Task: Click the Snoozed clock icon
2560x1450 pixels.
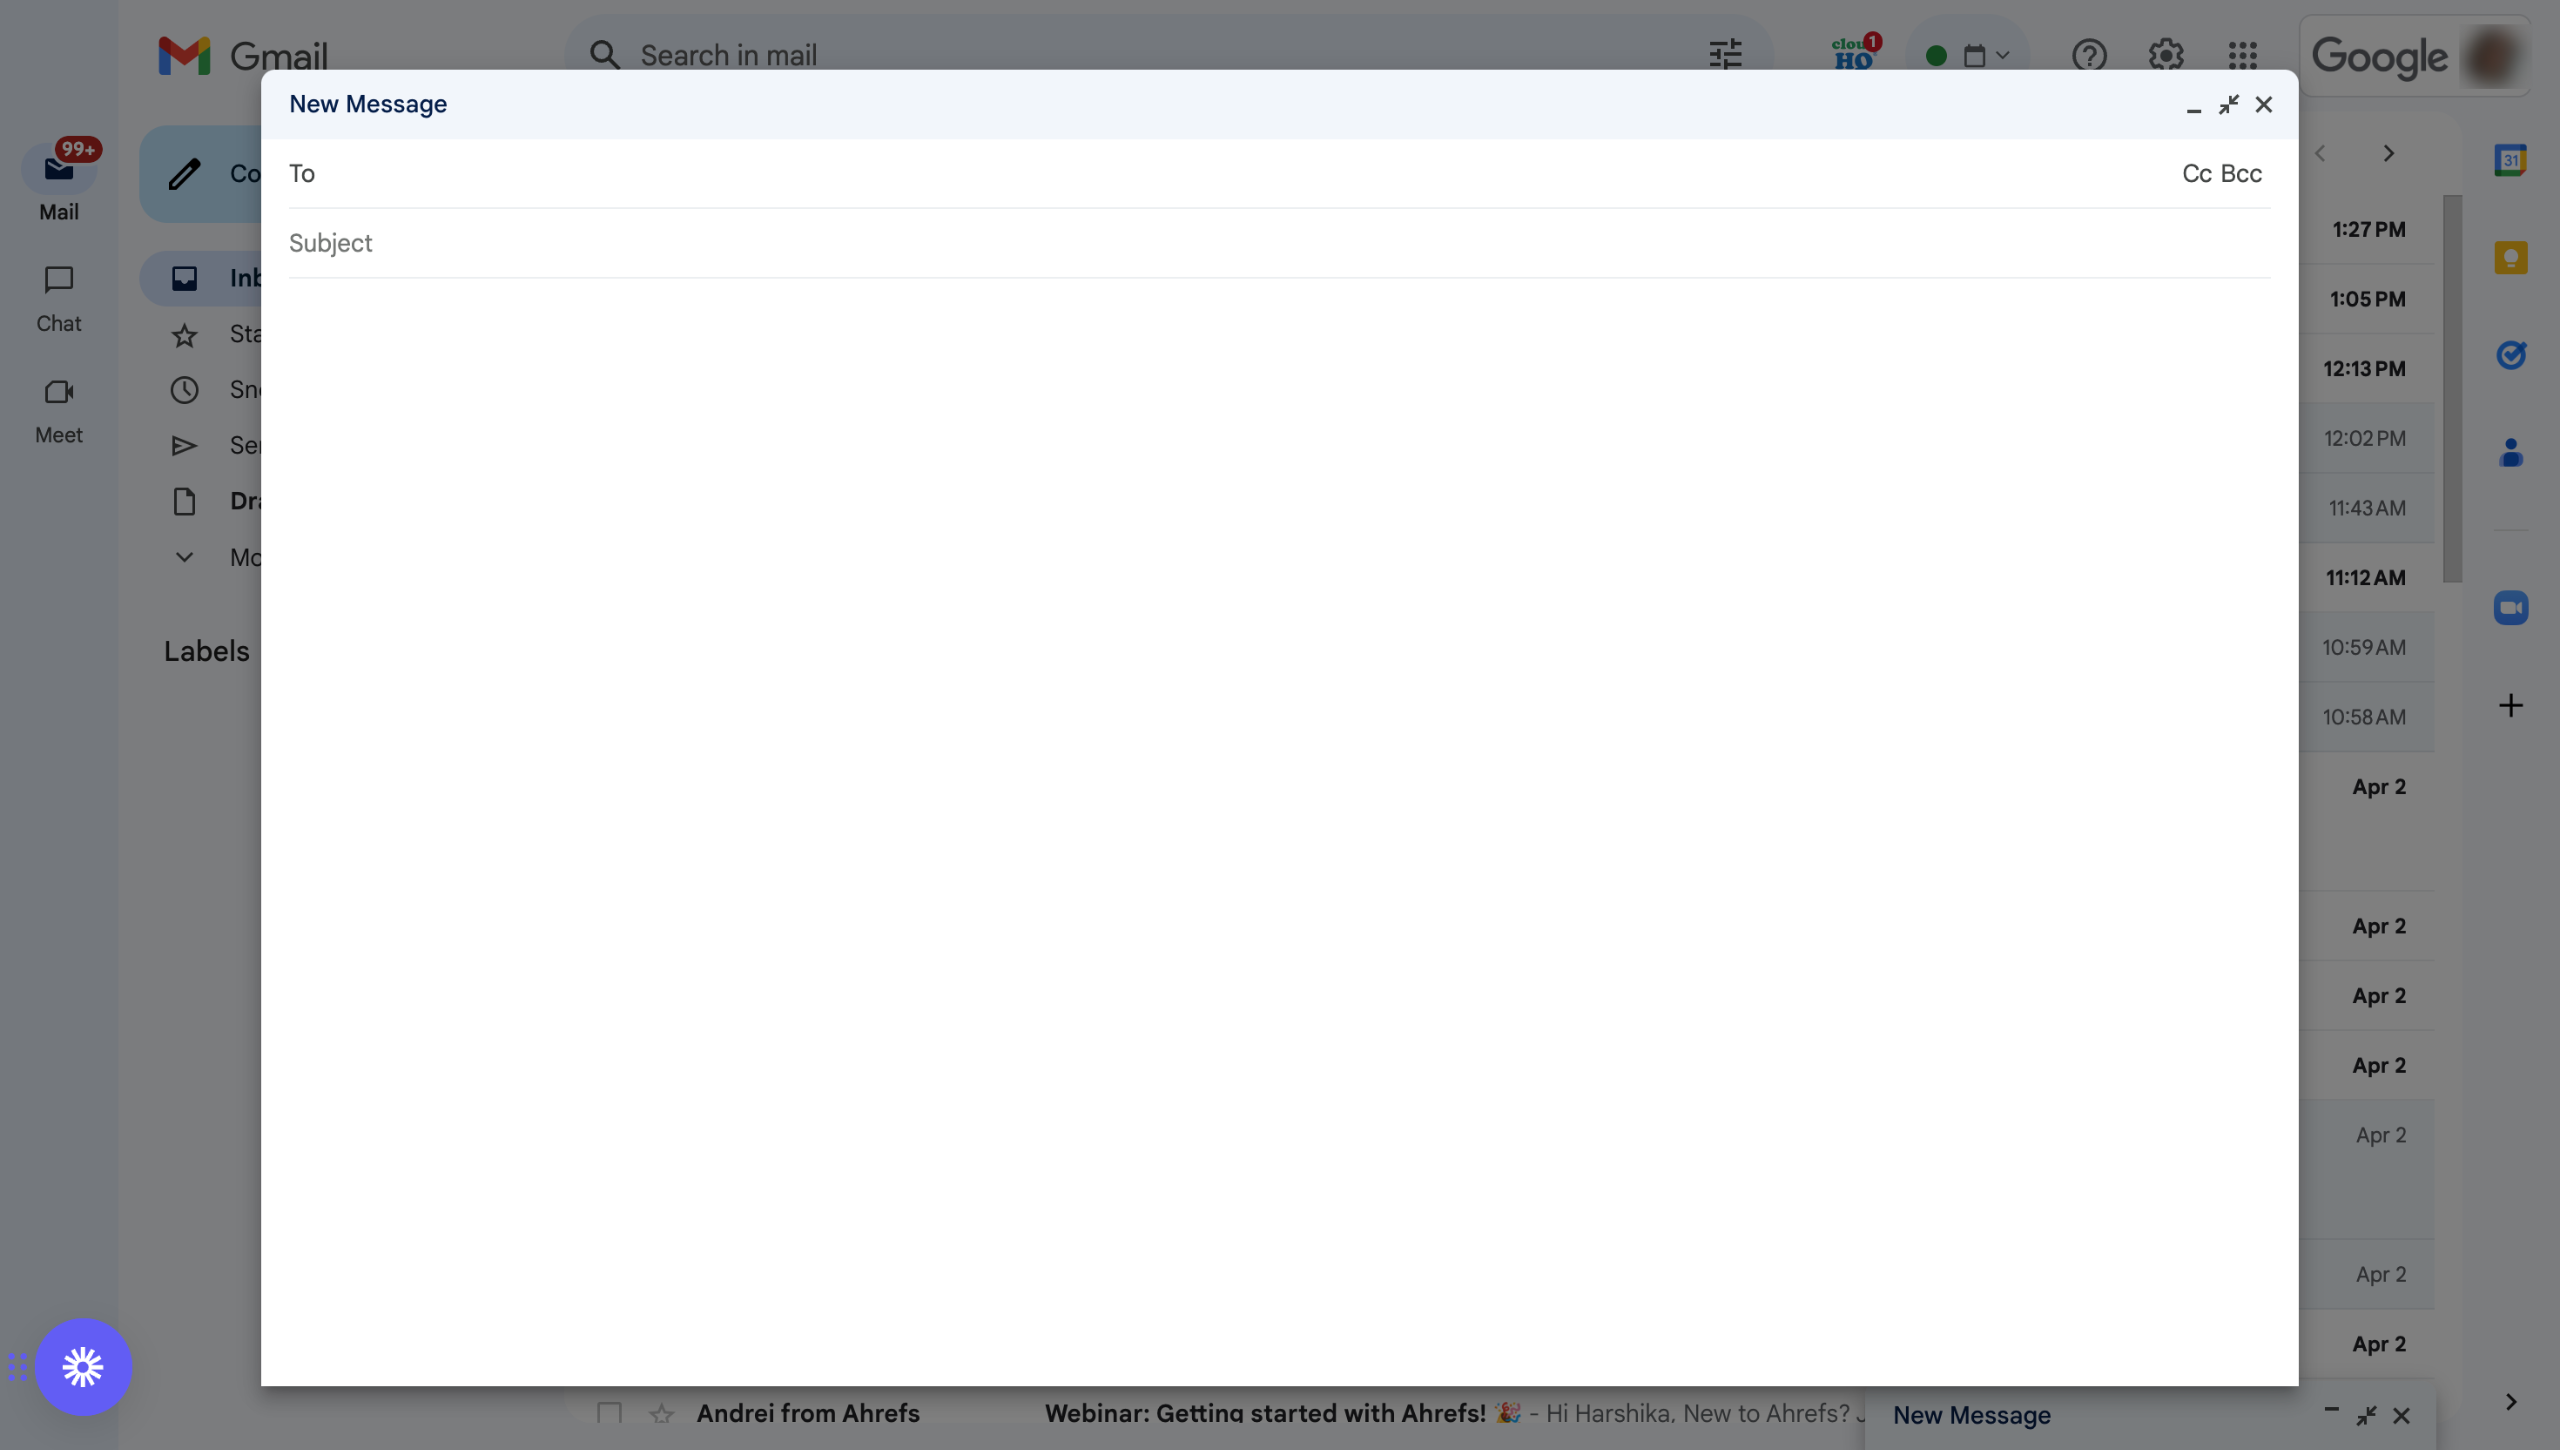Action: 184,390
